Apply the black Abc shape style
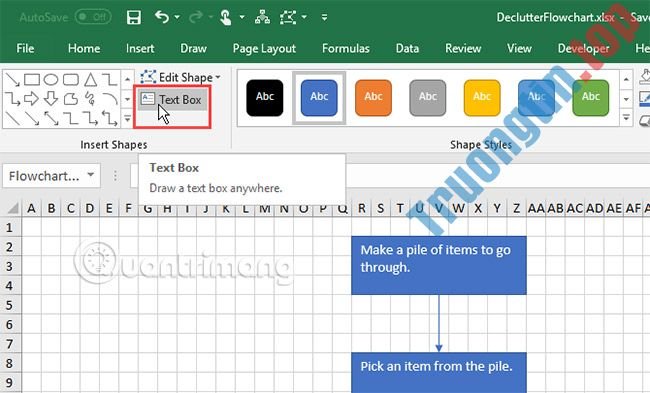Image resolution: width=650 pixels, height=393 pixels. pyautogui.click(x=264, y=98)
